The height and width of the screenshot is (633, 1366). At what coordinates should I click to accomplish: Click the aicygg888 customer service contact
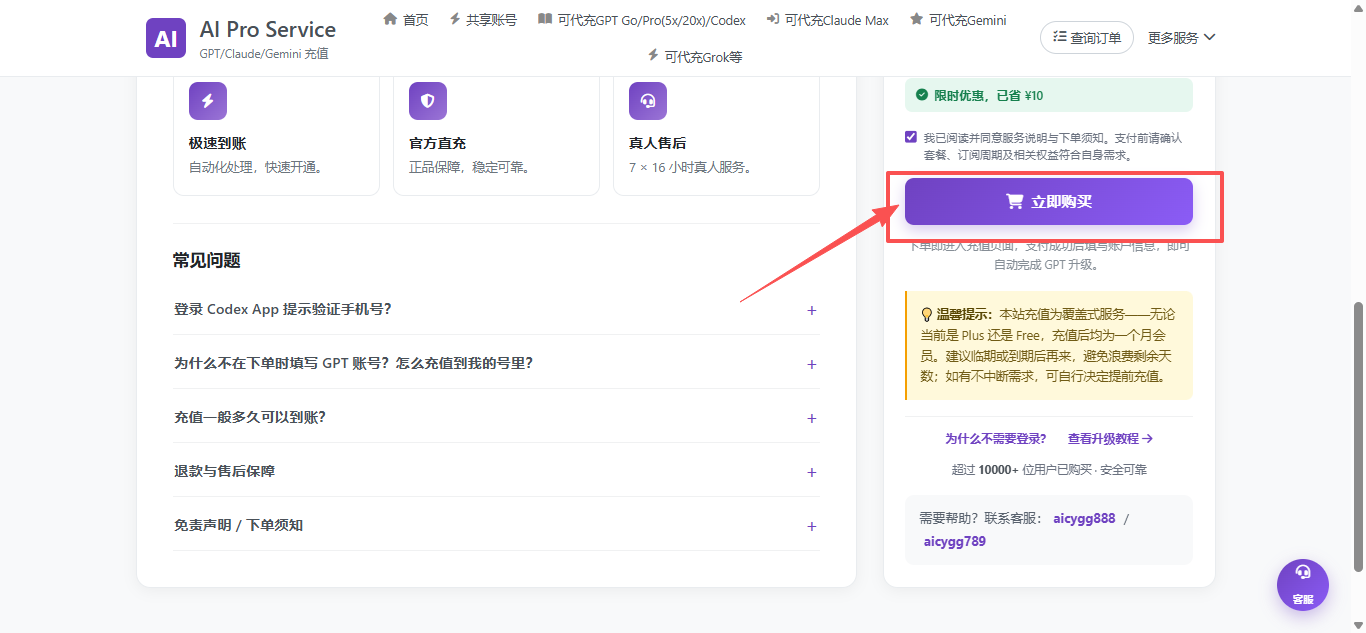(x=1084, y=518)
